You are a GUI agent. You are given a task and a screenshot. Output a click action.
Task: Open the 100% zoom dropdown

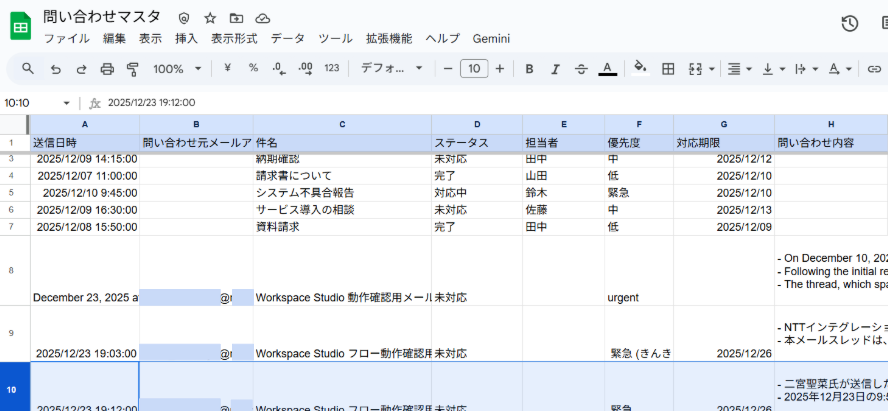point(177,69)
